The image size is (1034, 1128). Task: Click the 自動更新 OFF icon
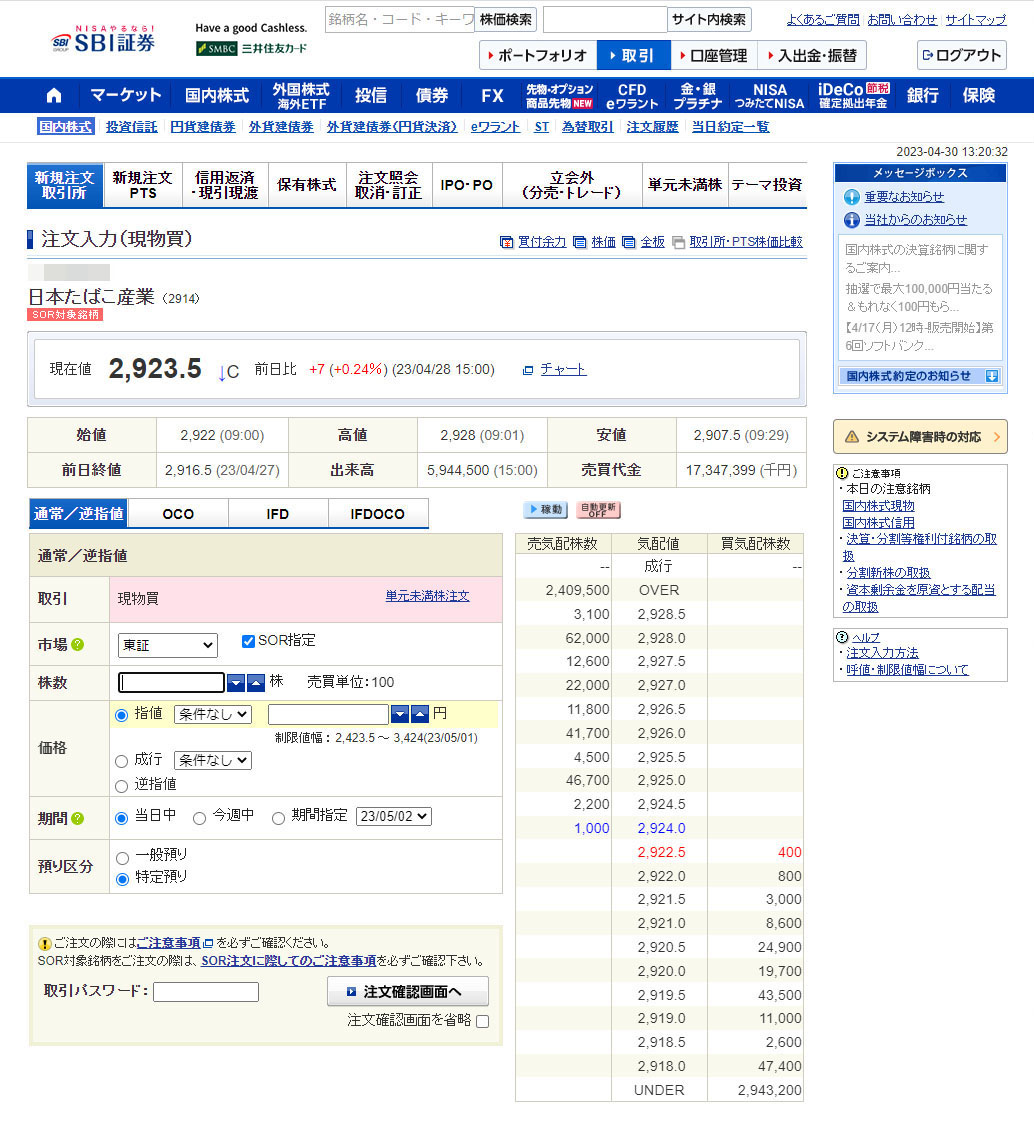(598, 510)
